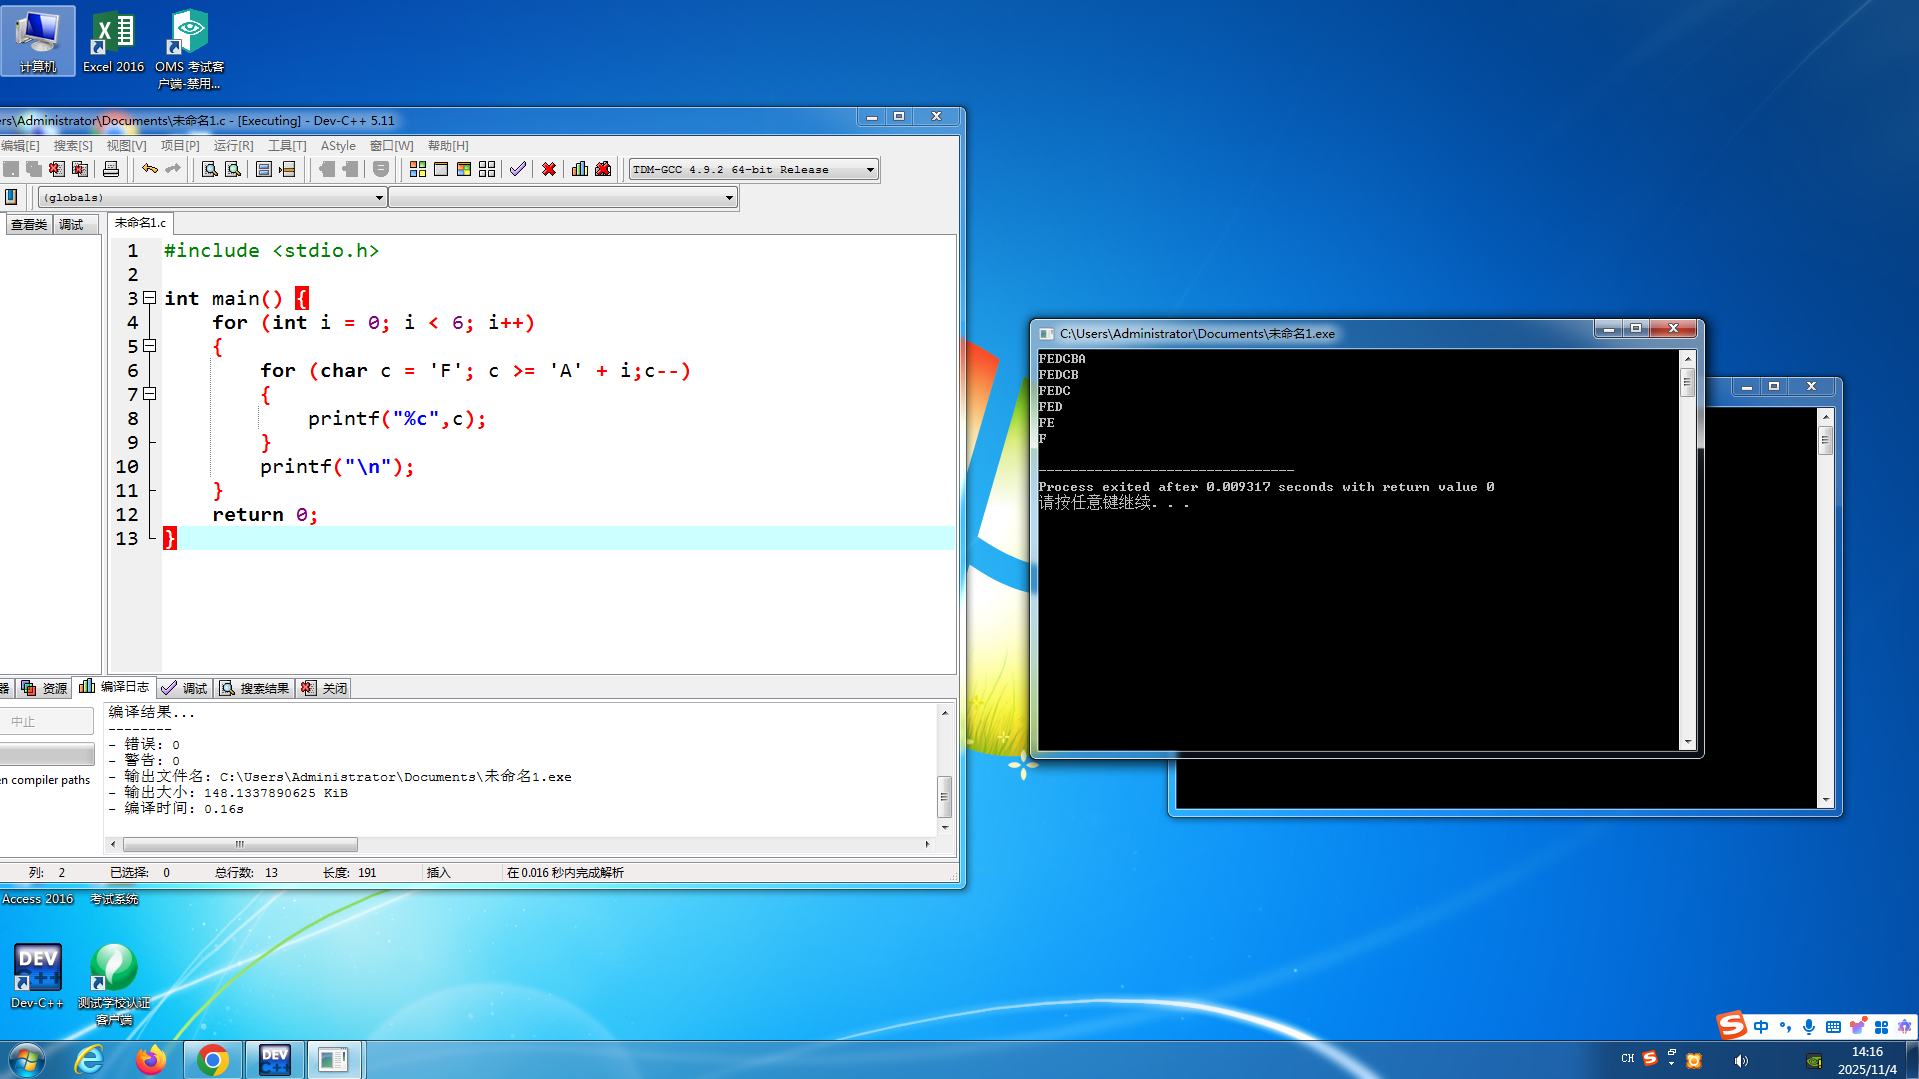Click the Find magnifier toolbar icon
Screen dimensions: 1919x1079
tap(210, 169)
